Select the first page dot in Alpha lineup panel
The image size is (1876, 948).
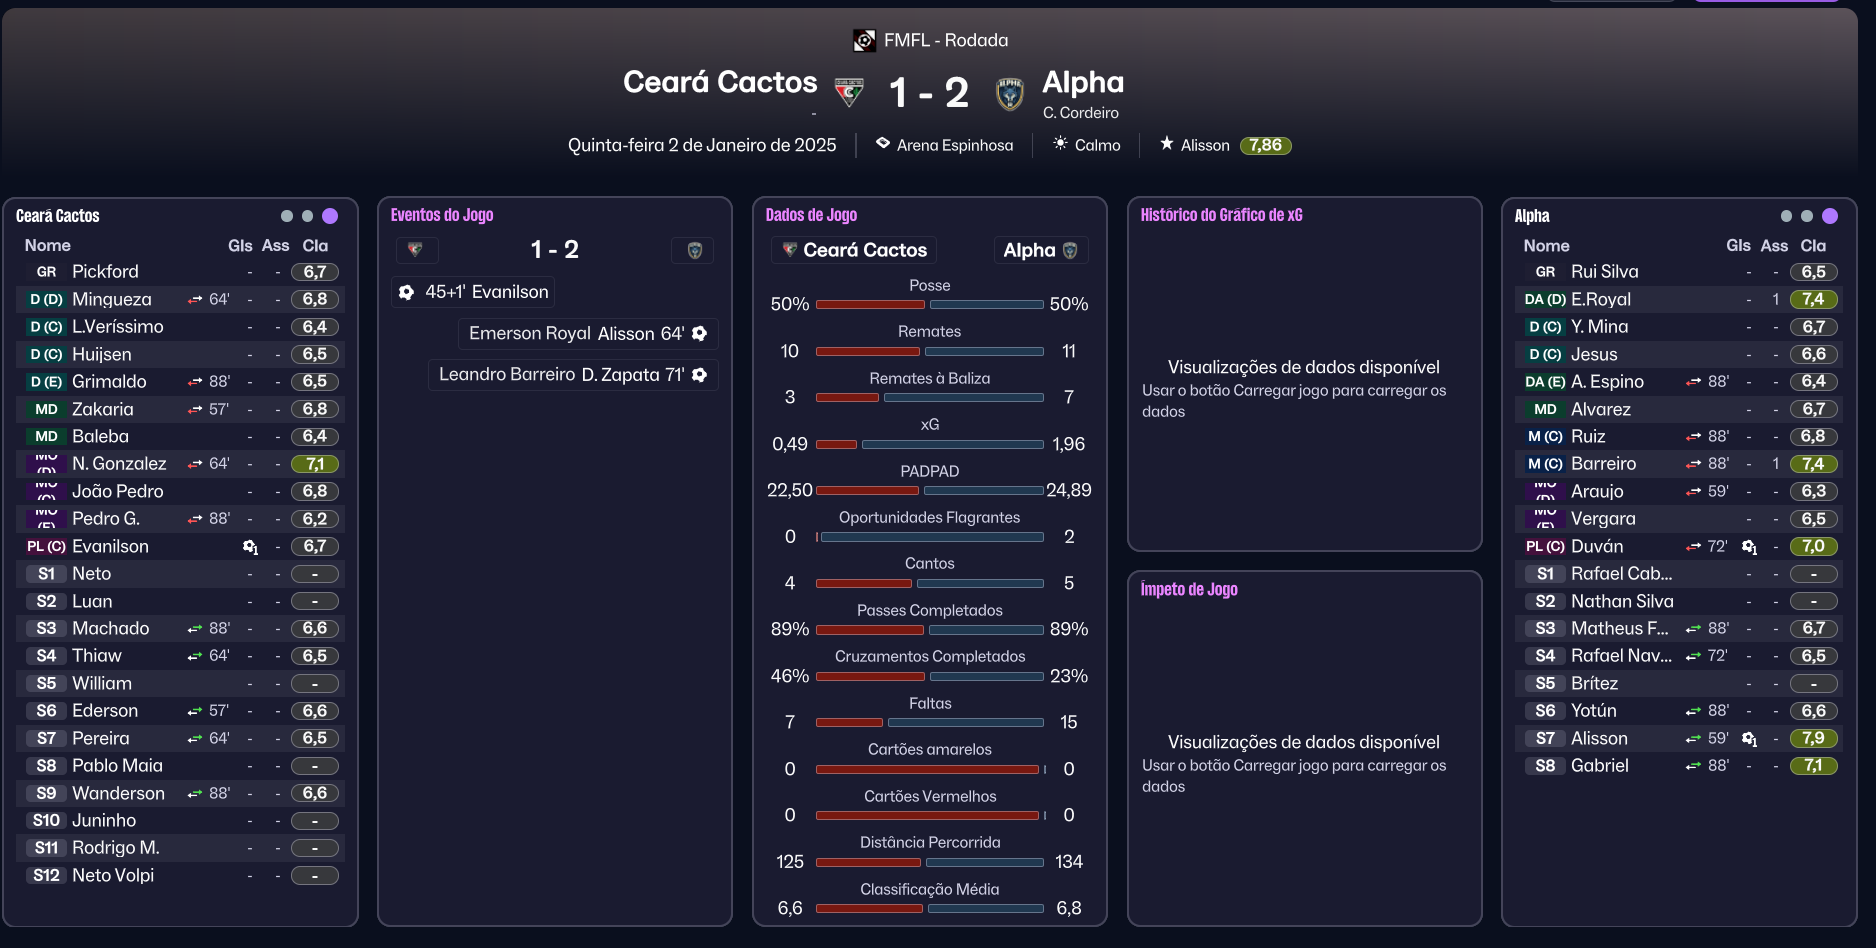[x=1786, y=216]
